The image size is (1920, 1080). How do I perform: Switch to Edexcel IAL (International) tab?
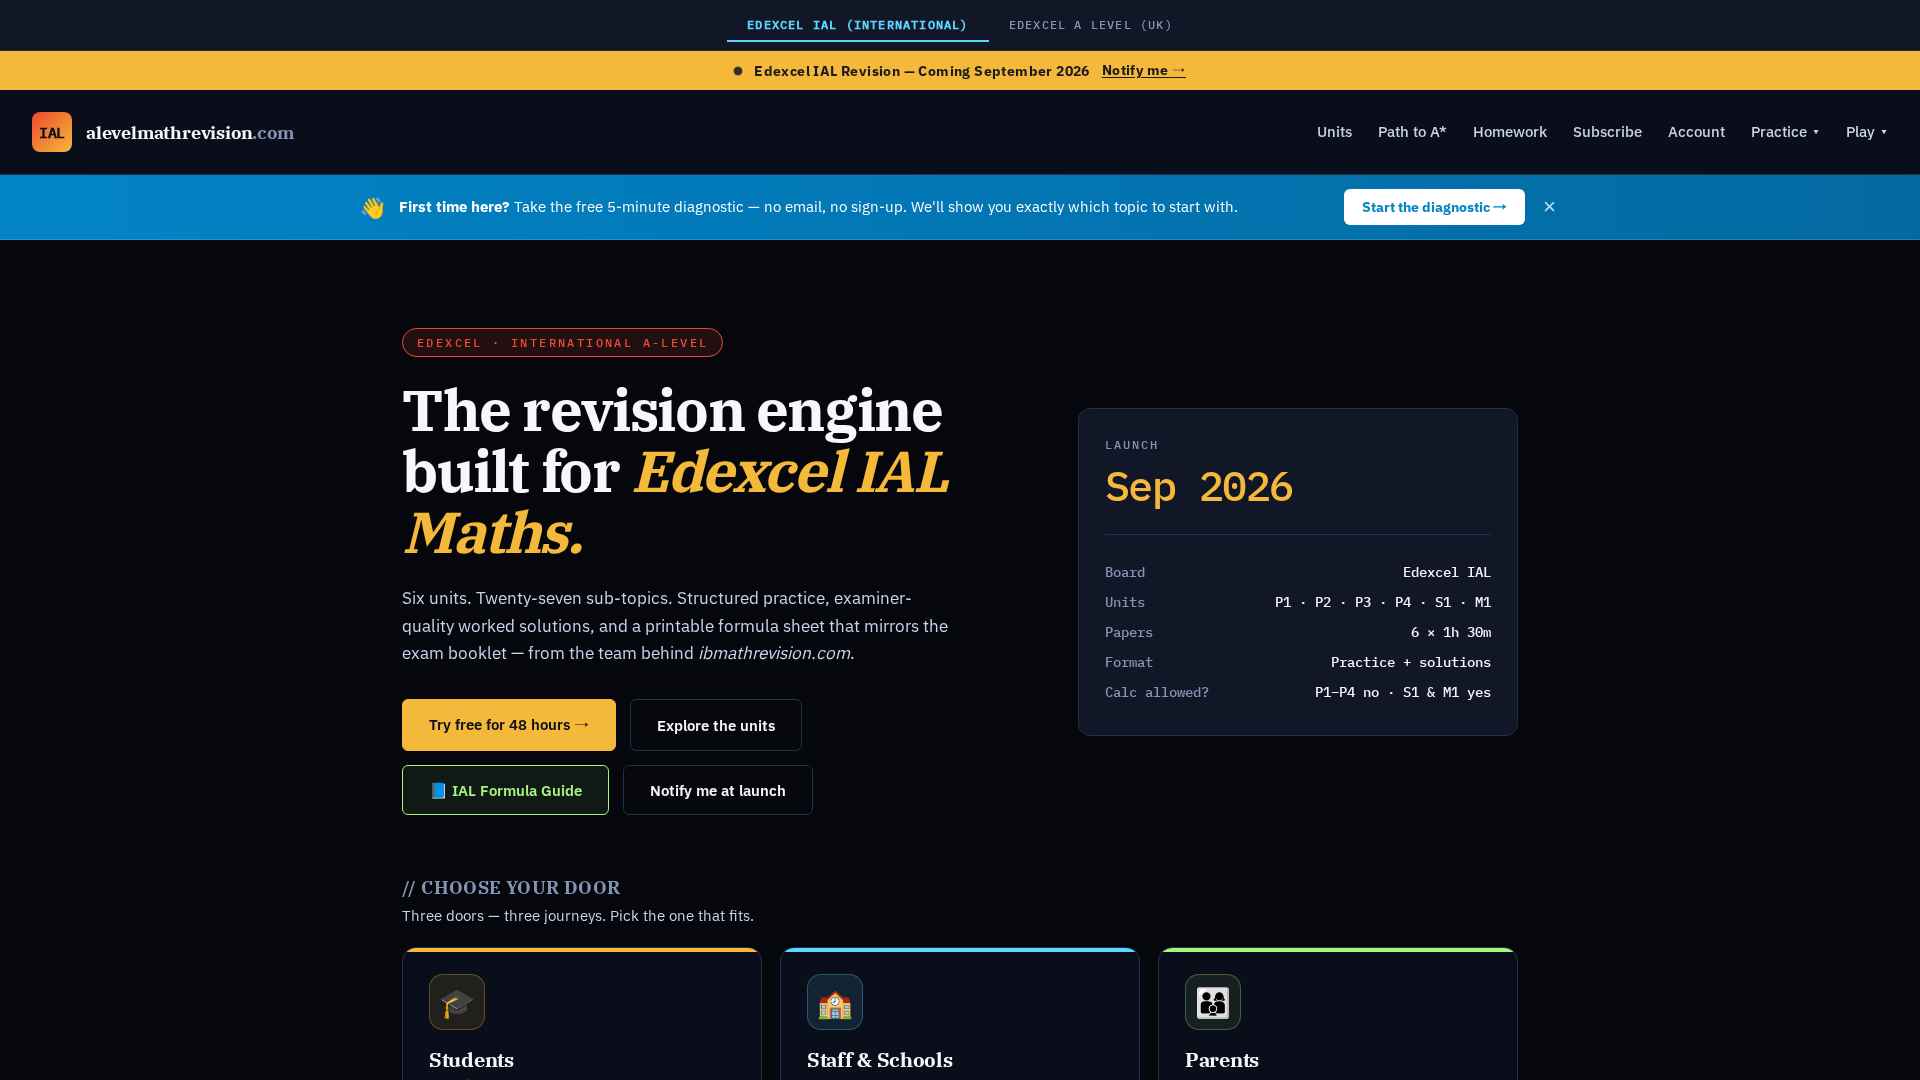pos(857,25)
